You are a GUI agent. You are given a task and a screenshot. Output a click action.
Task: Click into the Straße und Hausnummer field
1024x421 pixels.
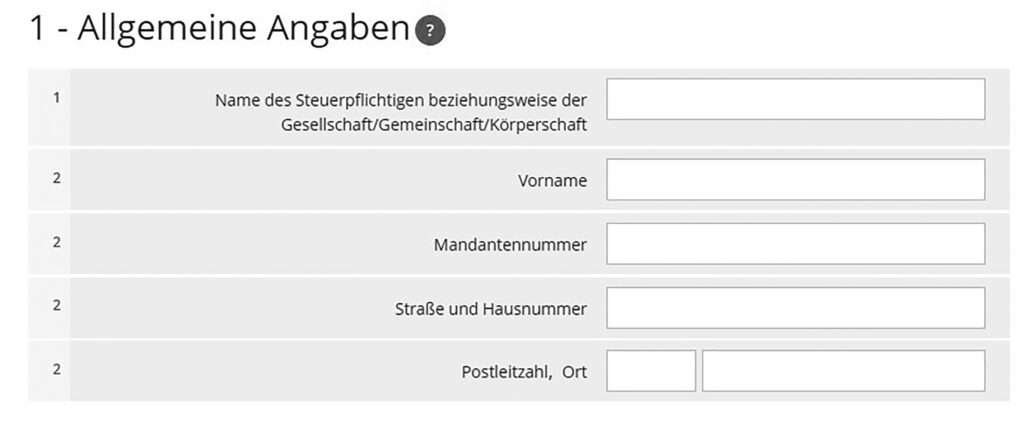(795, 308)
